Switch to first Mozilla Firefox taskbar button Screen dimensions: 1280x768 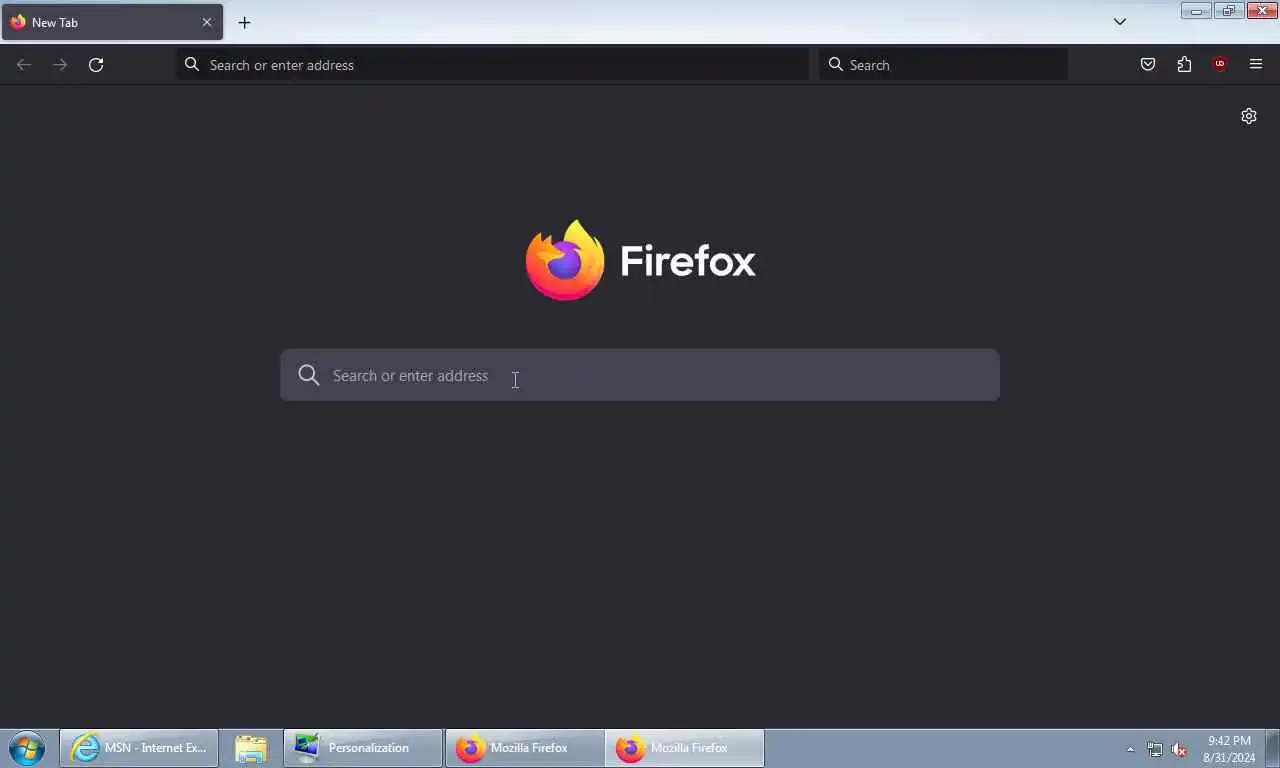(x=525, y=748)
